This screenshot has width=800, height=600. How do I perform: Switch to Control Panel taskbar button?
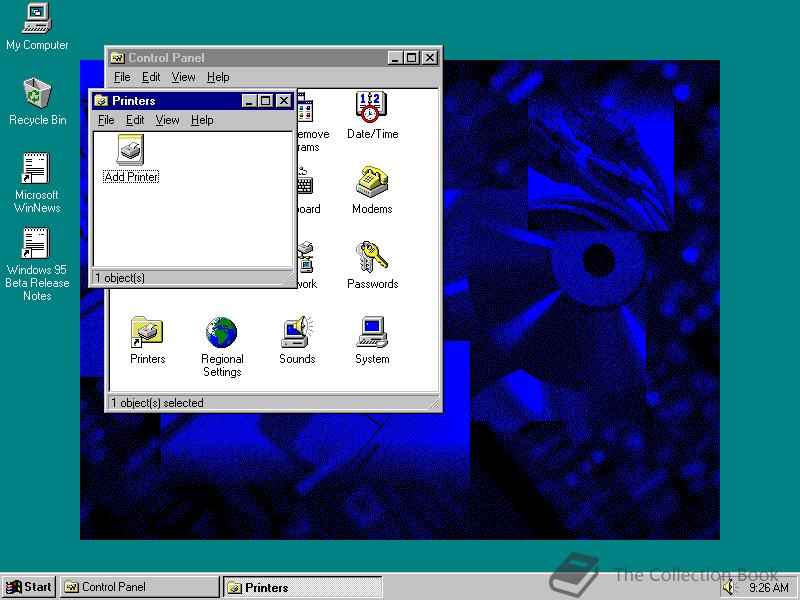139,587
